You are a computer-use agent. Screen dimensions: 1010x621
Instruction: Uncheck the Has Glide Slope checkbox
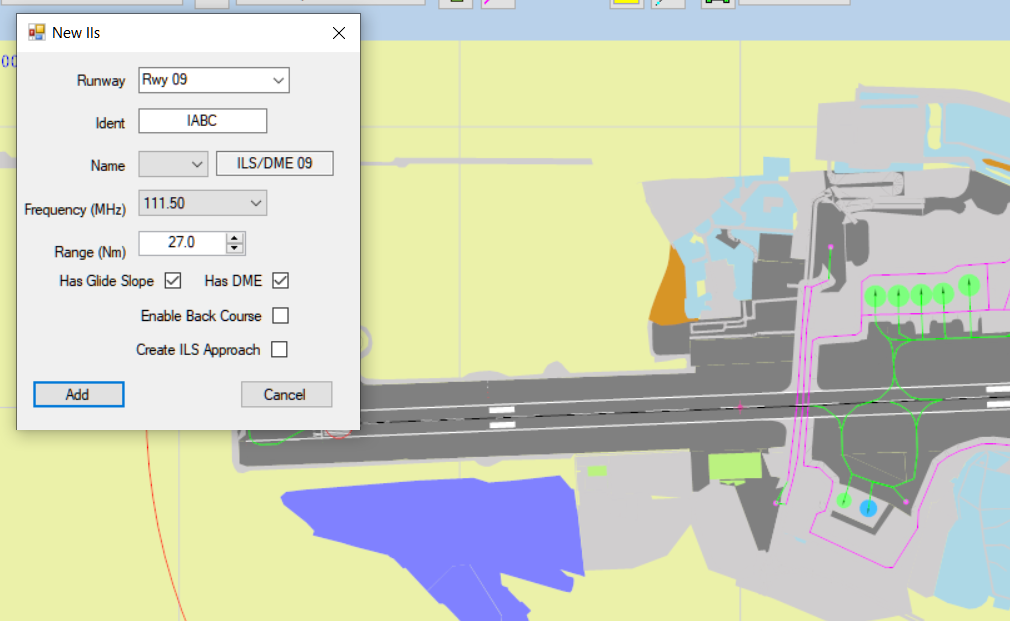coord(173,281)
